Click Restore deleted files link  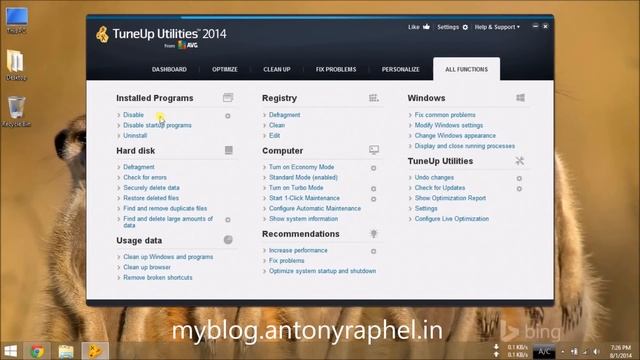[x=151, y=198]
